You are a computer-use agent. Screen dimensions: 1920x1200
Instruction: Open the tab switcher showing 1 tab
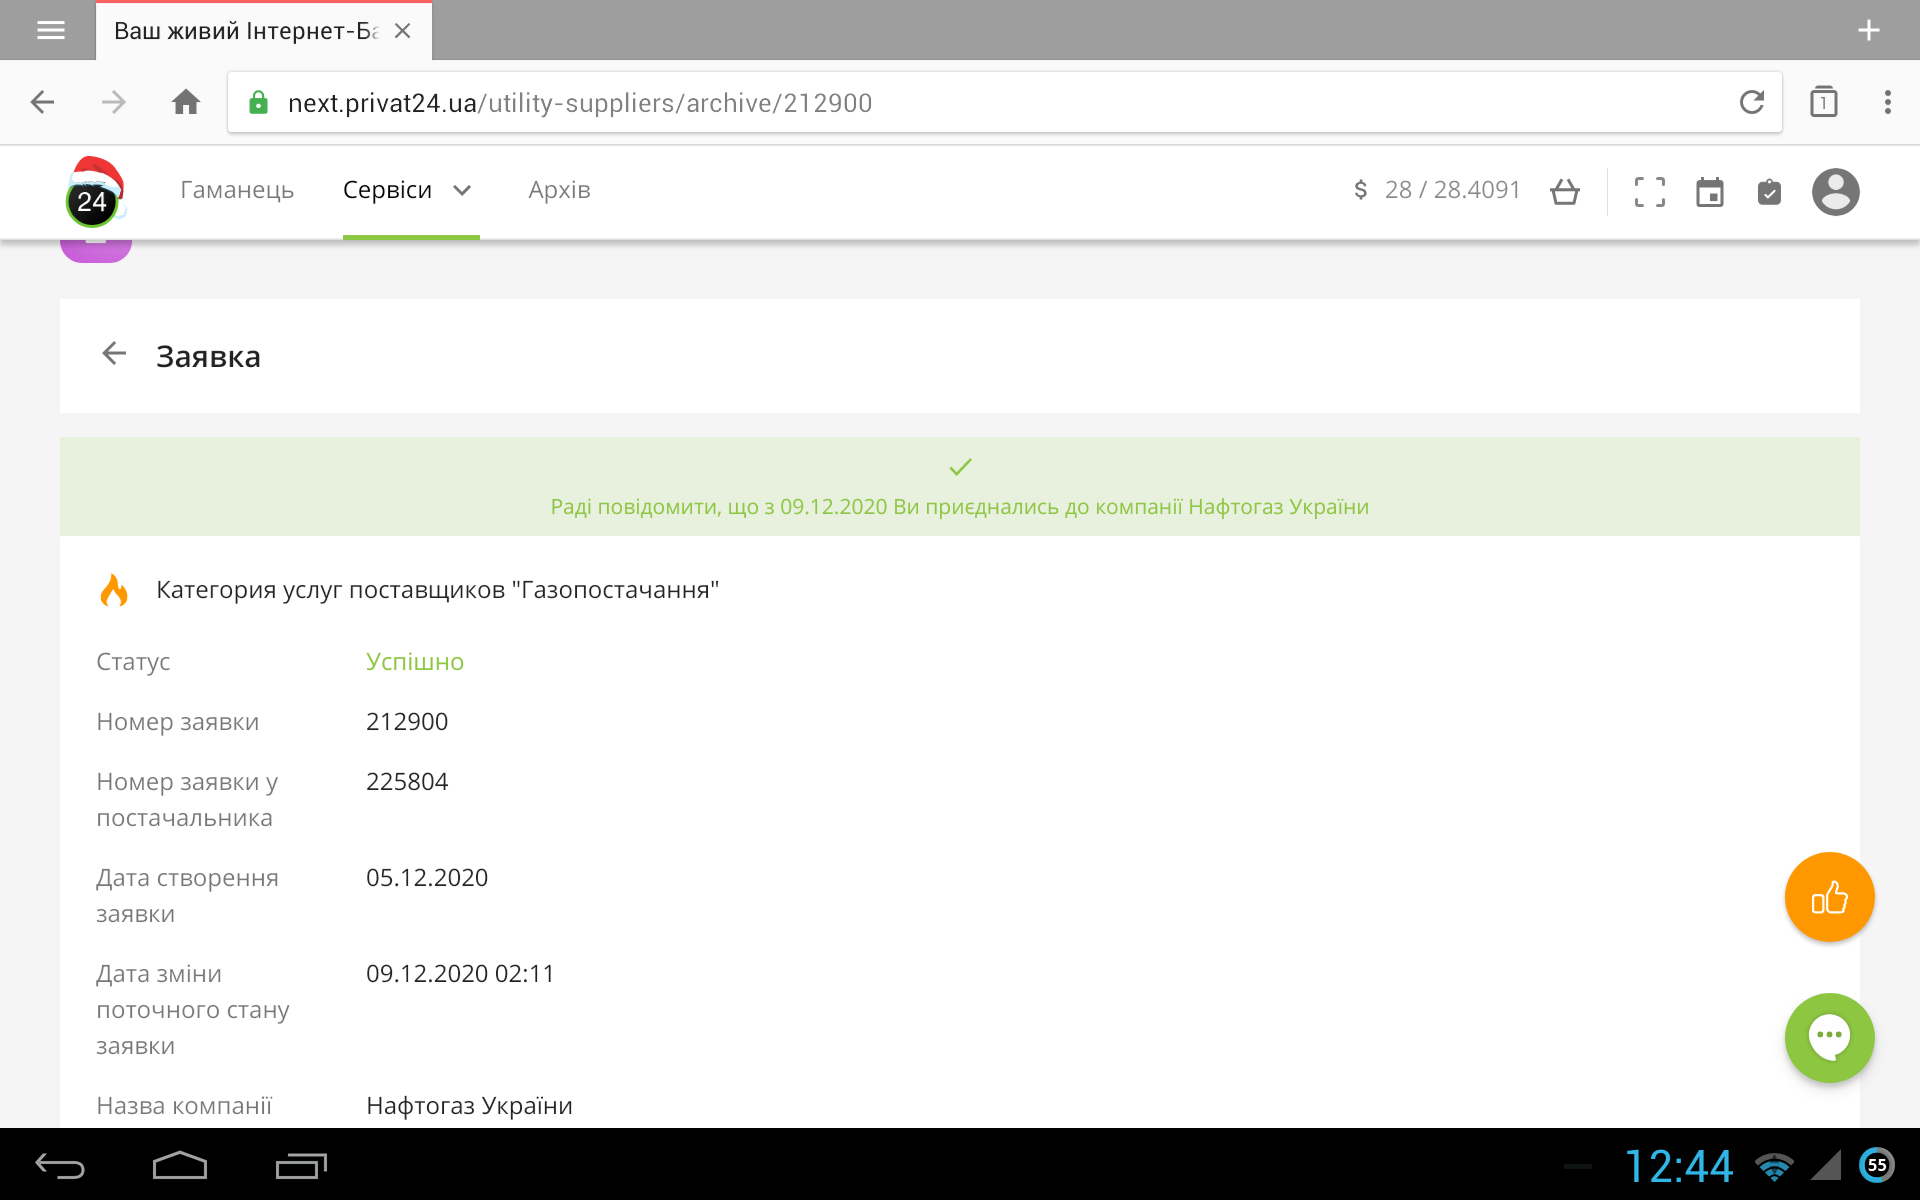(x=1823, y=101)
